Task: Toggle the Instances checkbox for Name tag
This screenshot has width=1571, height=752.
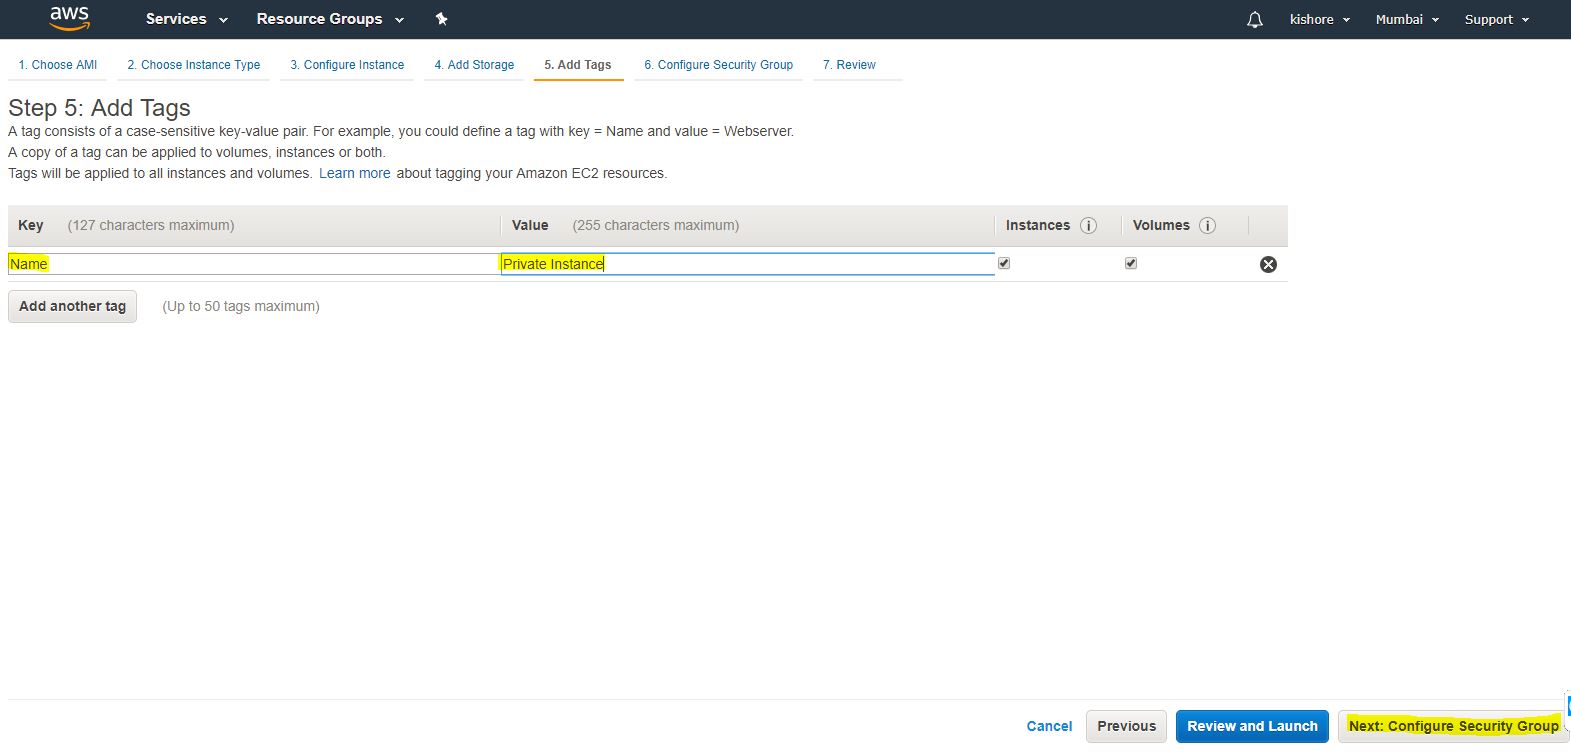Action: pos(1004,263)
